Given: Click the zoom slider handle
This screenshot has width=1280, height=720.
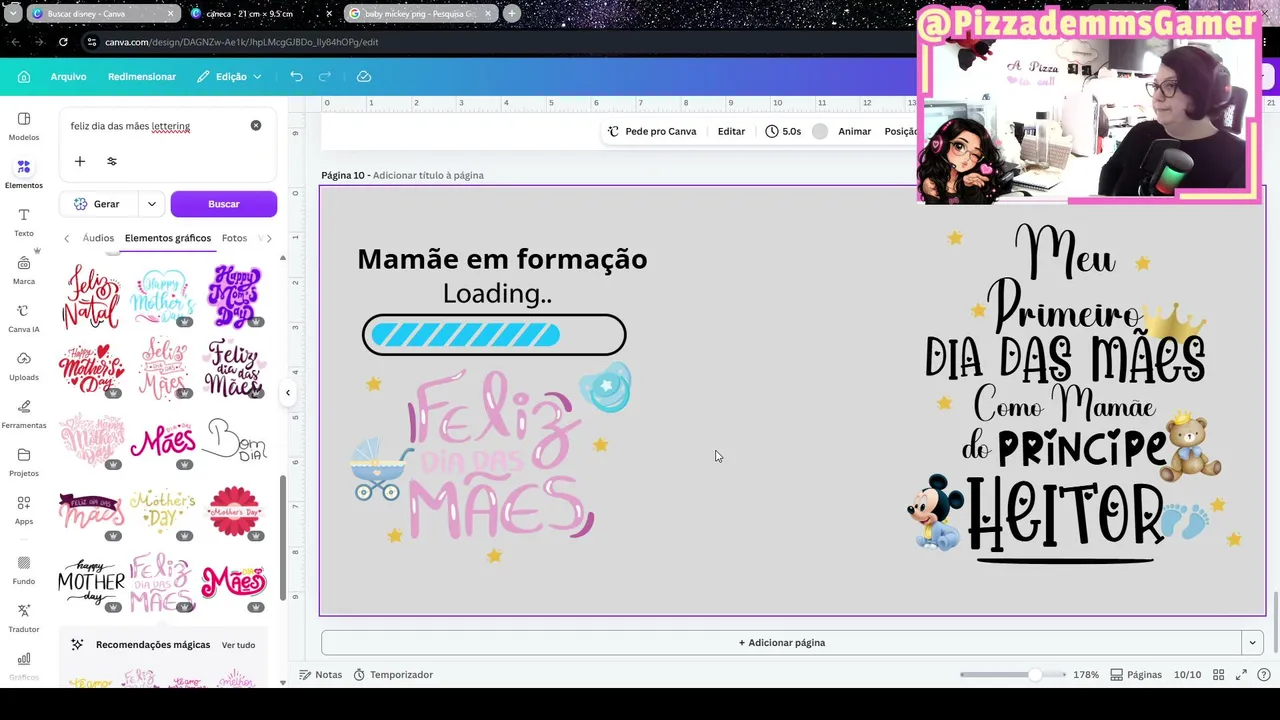Looking at the screenshot, I should pyautogui.click(x=1034, y=675).
